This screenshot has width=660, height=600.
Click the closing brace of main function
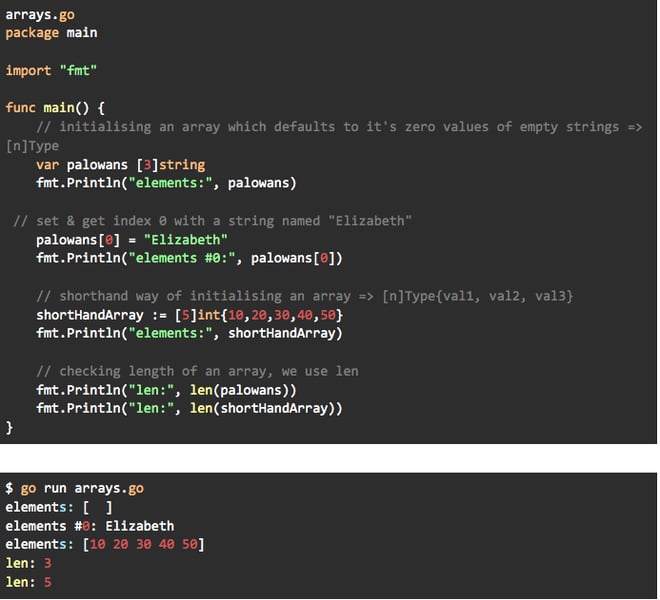(x=10, y=427)
